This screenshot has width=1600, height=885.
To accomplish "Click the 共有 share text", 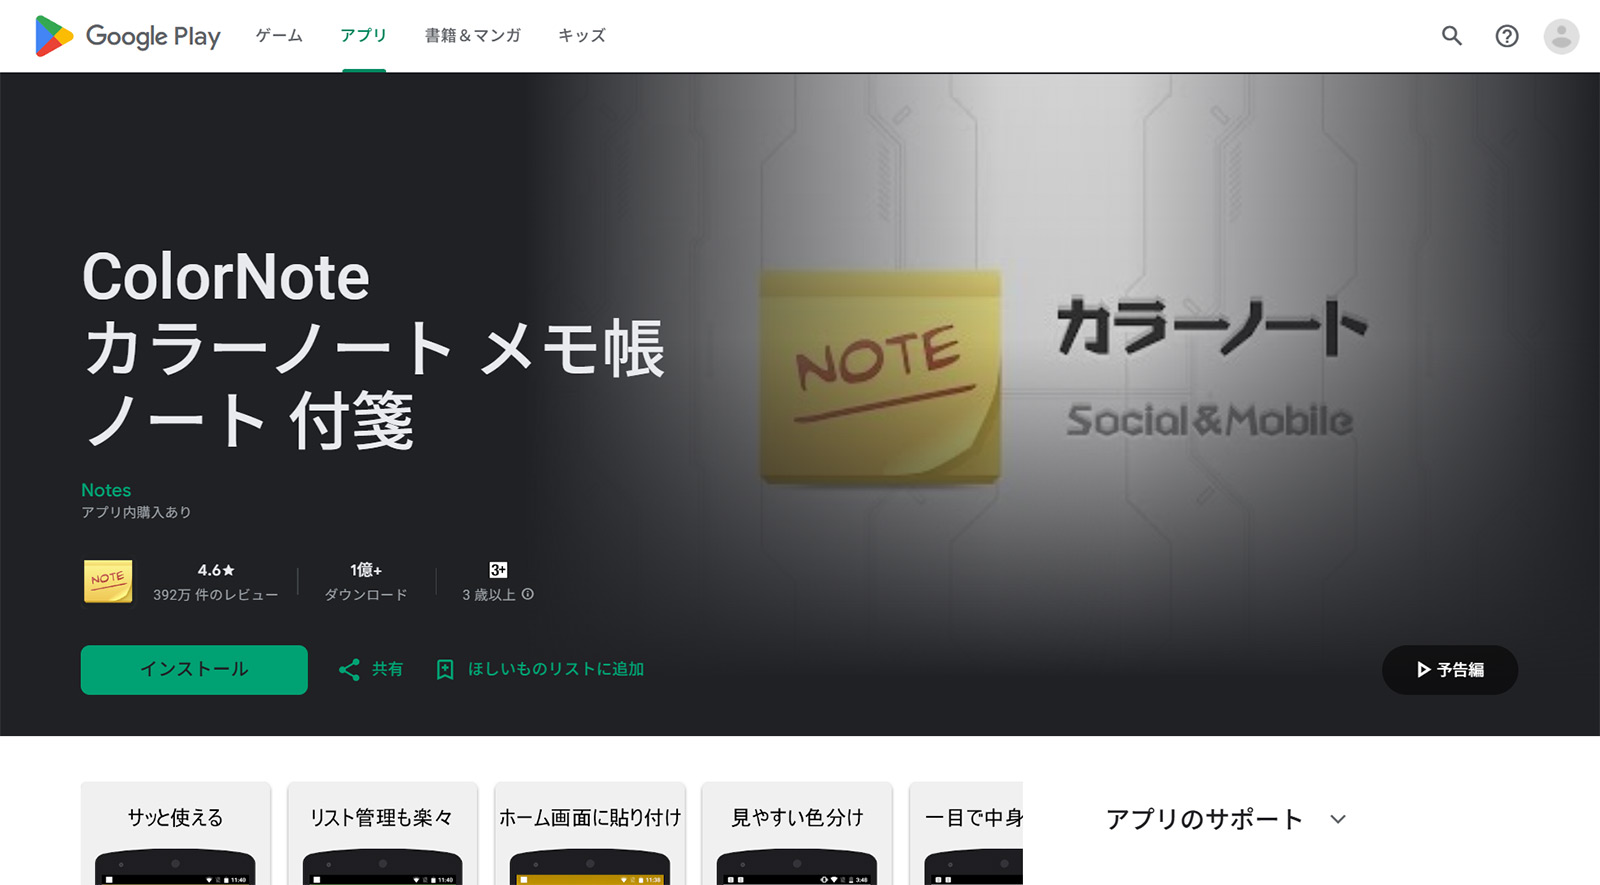I will coord(388,669).
